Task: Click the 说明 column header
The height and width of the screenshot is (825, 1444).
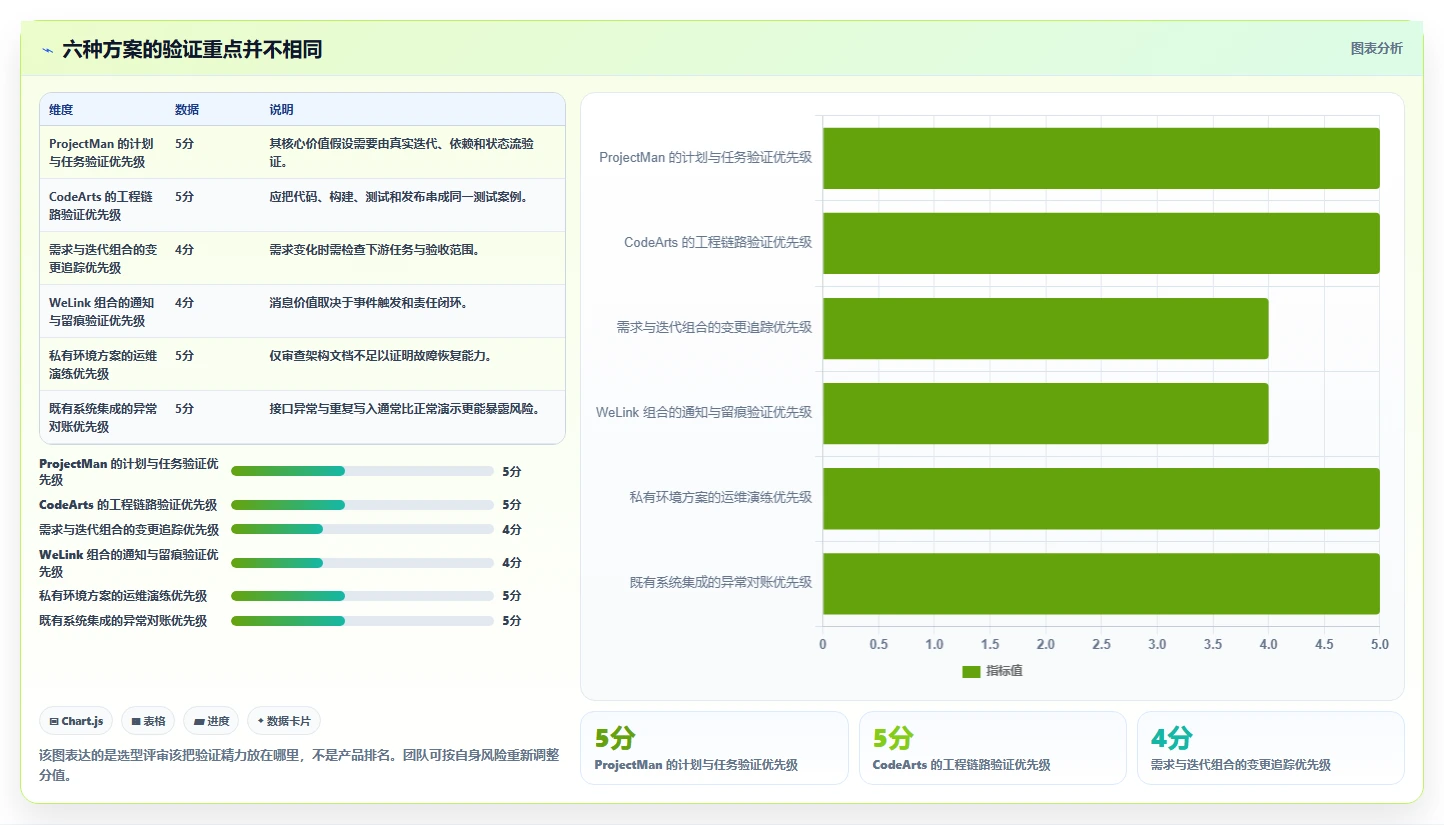Action: [281, 110]
